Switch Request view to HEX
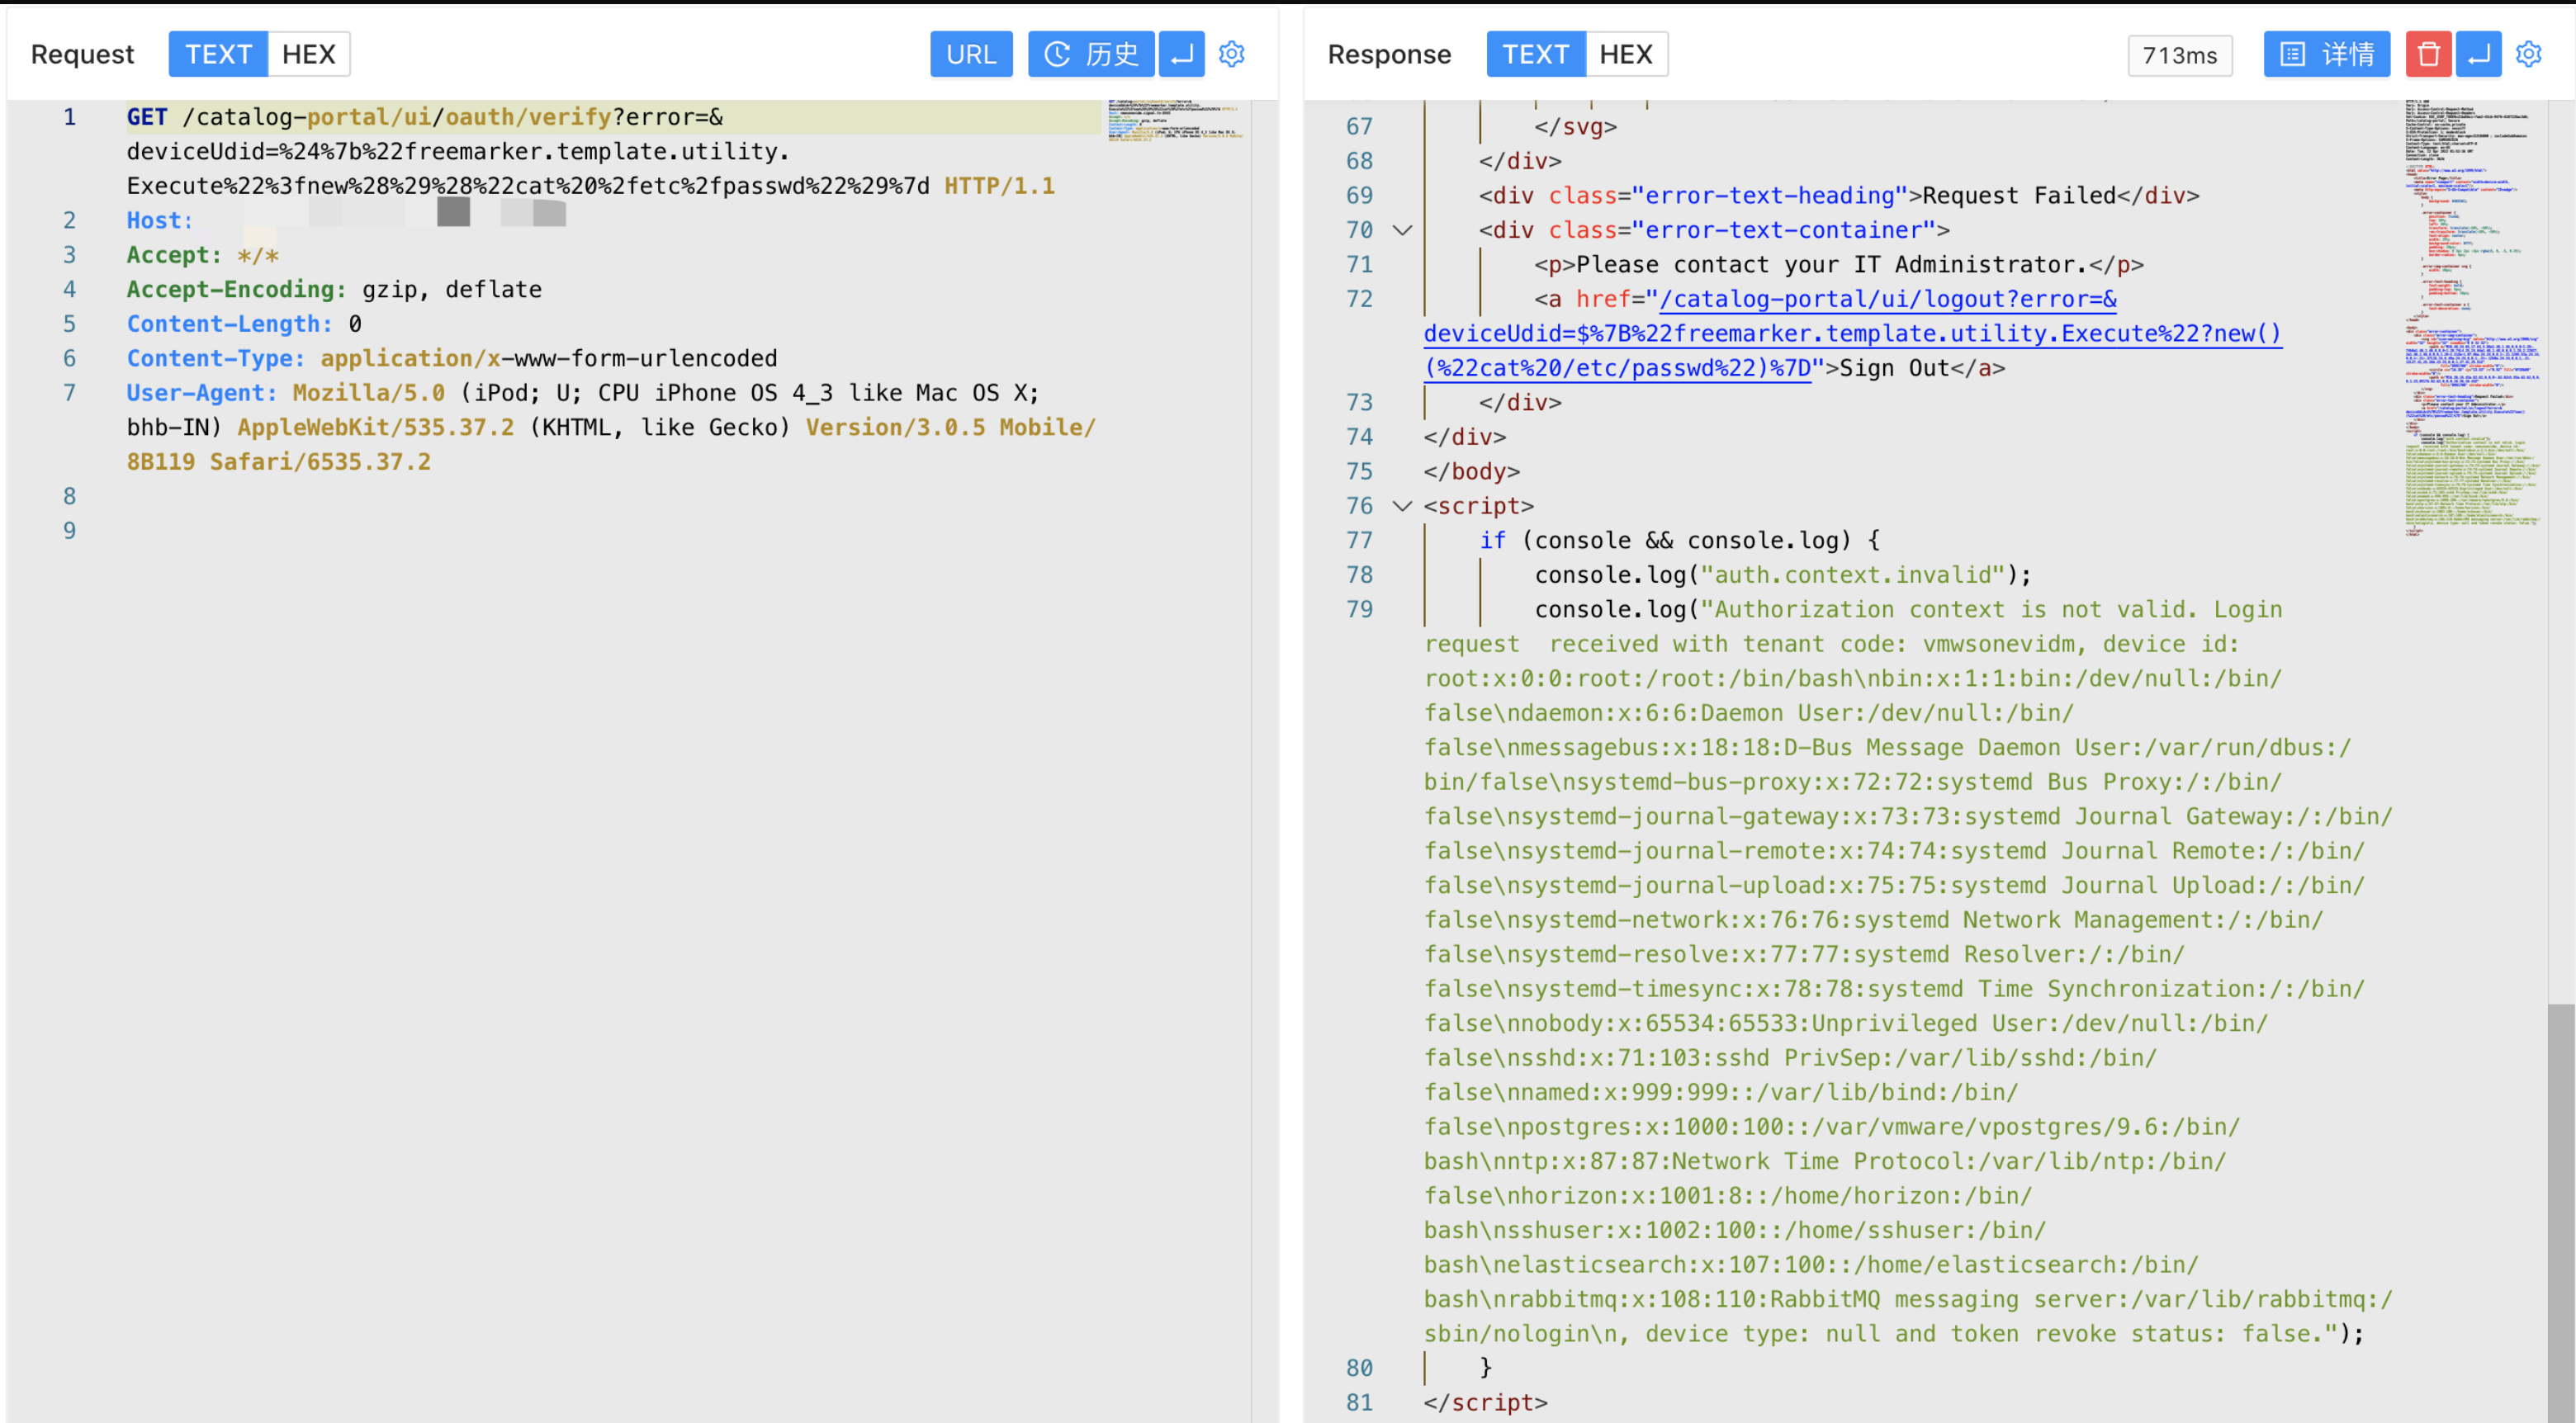 [308, 54]
